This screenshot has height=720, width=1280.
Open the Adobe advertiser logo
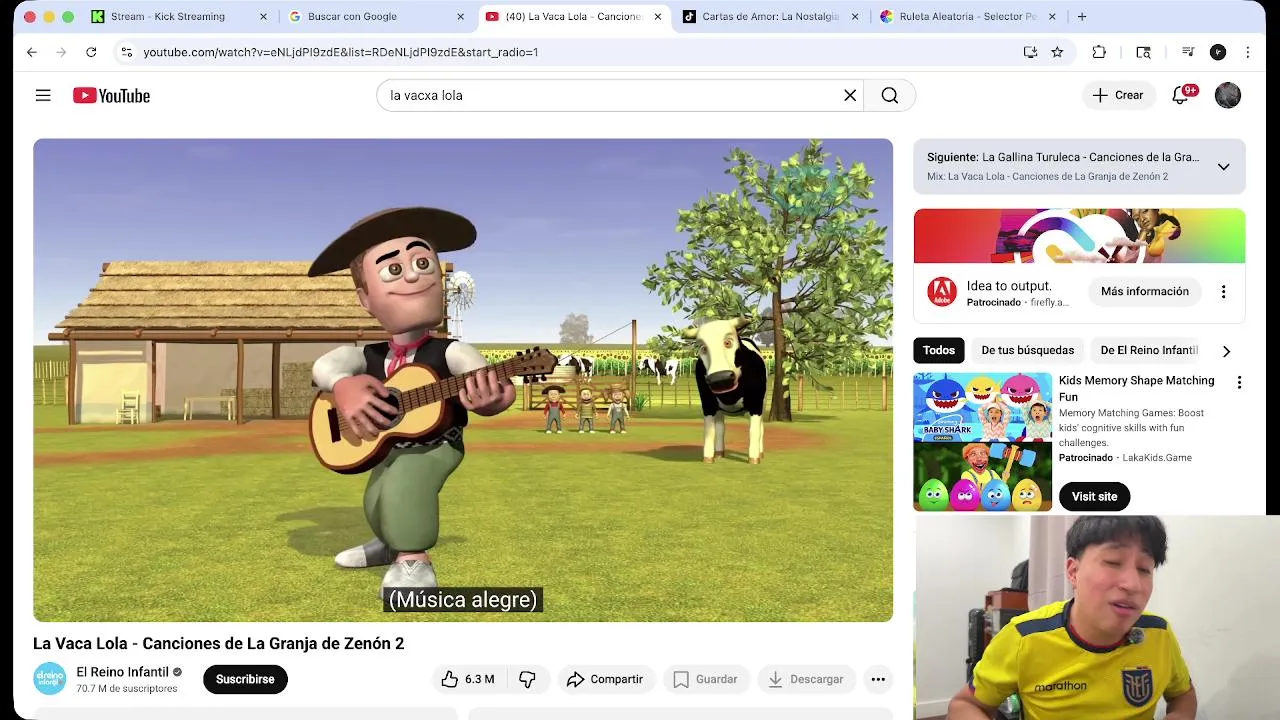point(941,292)
